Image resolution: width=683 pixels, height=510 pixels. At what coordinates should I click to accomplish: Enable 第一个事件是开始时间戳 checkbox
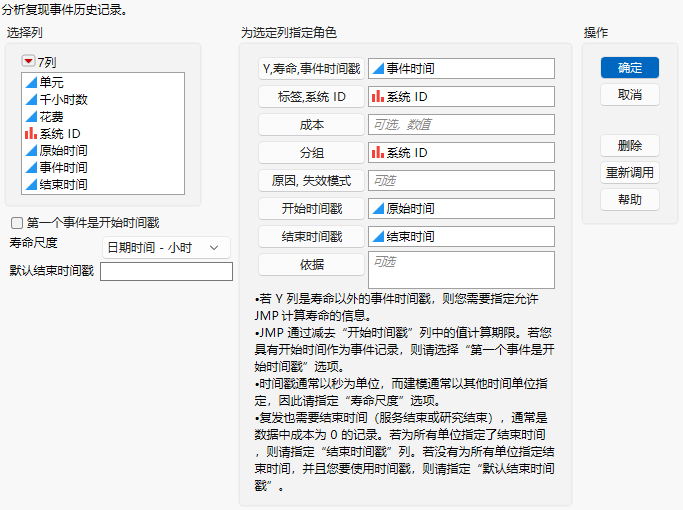pos(17,223)
